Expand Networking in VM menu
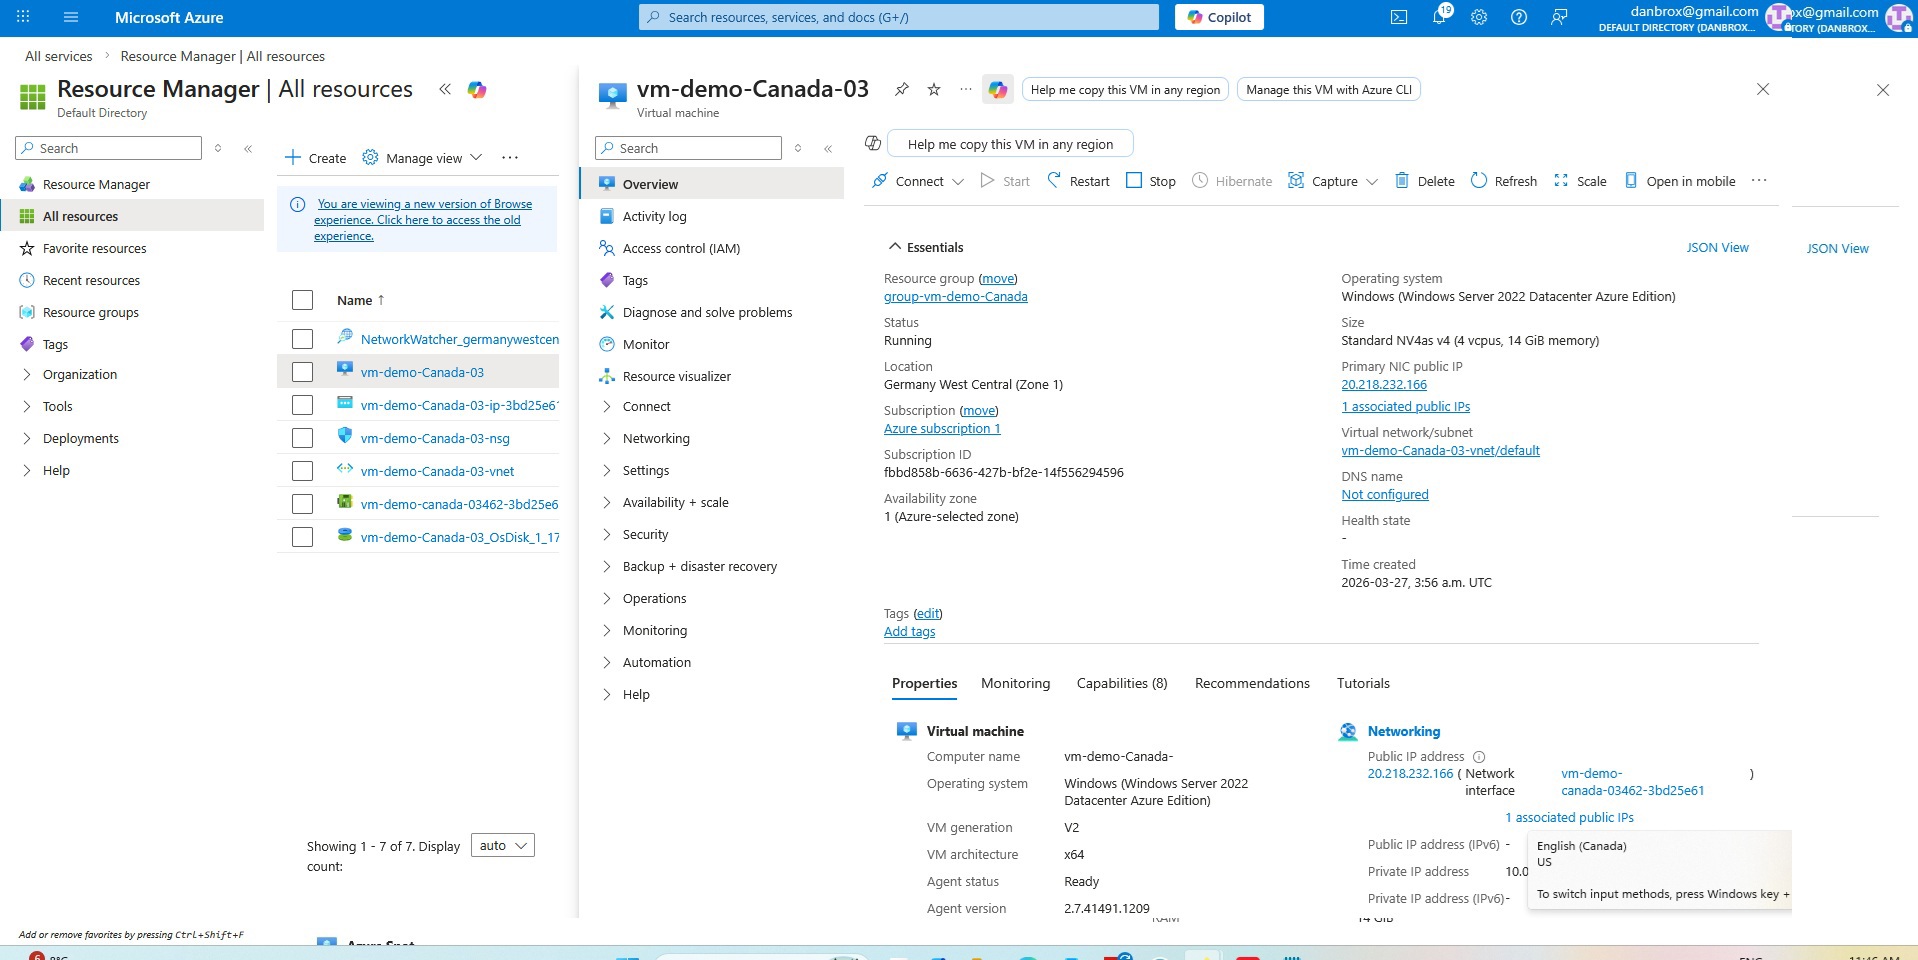The height and width of the screenshot is (960, 1918). (656, 438)
